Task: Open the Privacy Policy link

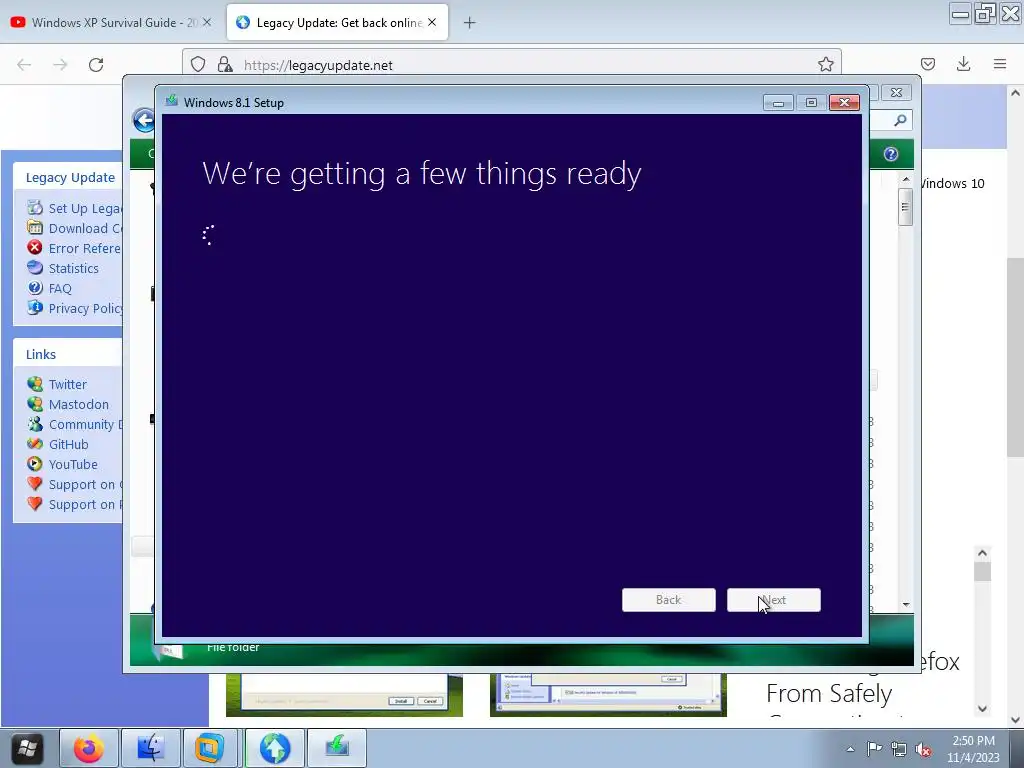Action: click(x=85, y=308)
